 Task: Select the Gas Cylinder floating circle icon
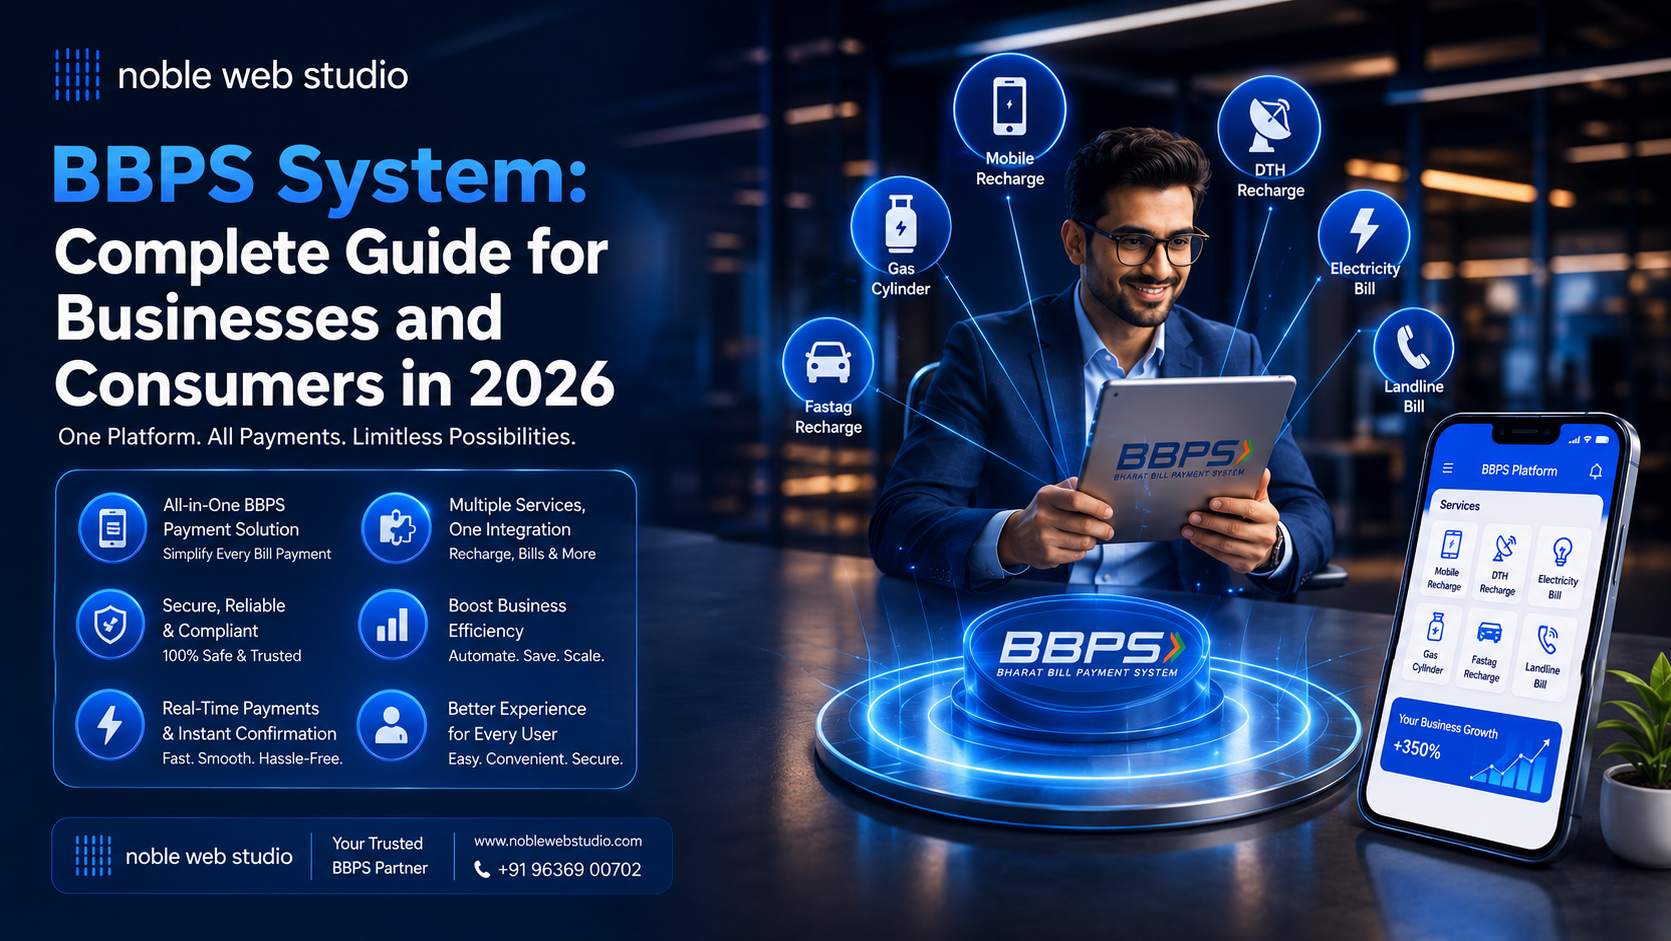[900, 225]
